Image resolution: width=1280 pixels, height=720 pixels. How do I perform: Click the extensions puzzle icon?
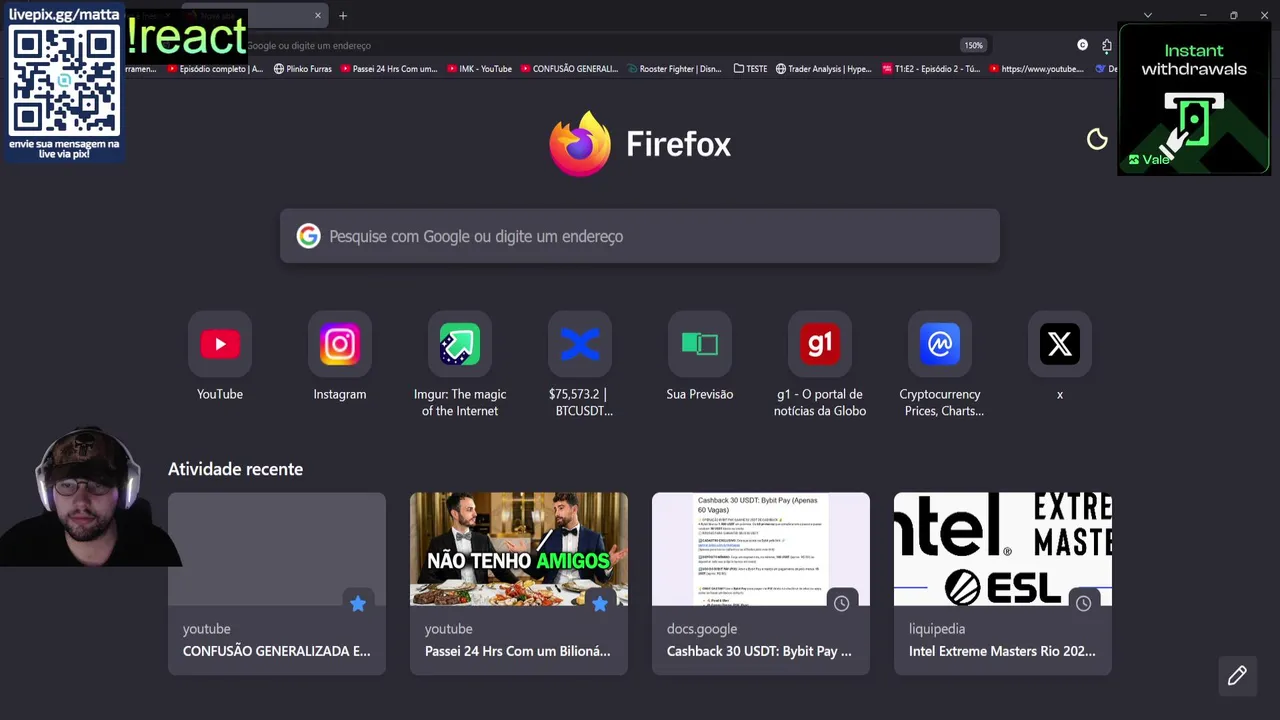point(1106,45)
